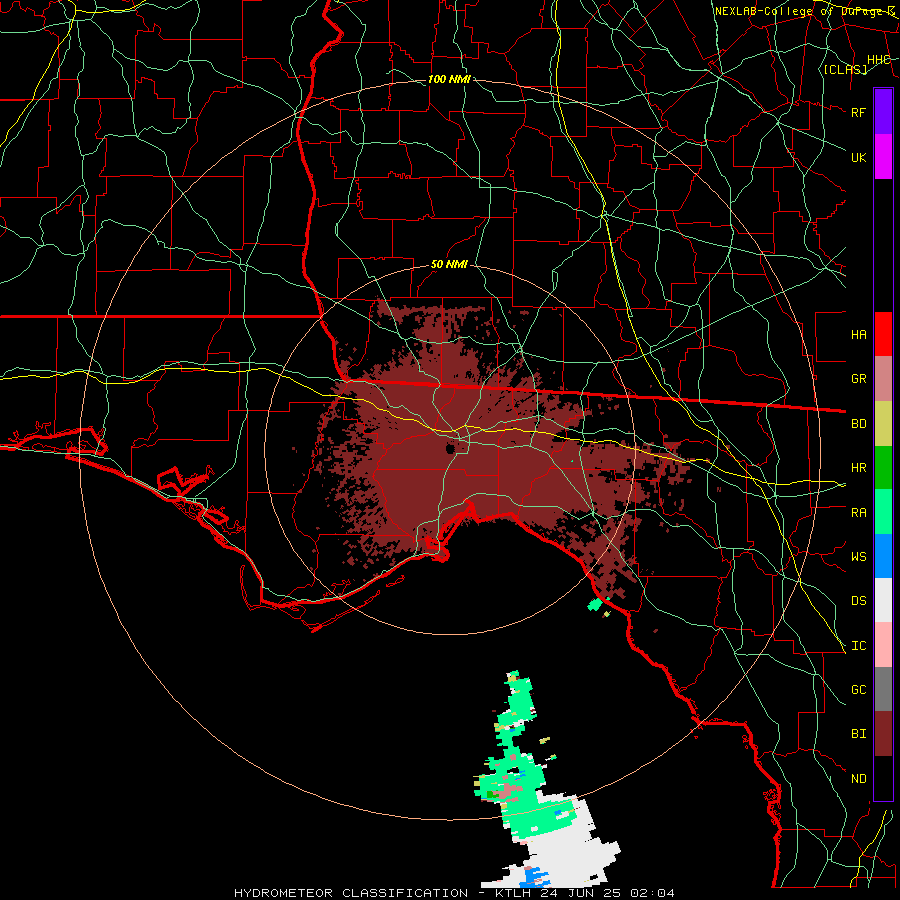Click the magenta UK legend swatch
The height and width of the screenshot is (900, 900).
tap(883, 157)
